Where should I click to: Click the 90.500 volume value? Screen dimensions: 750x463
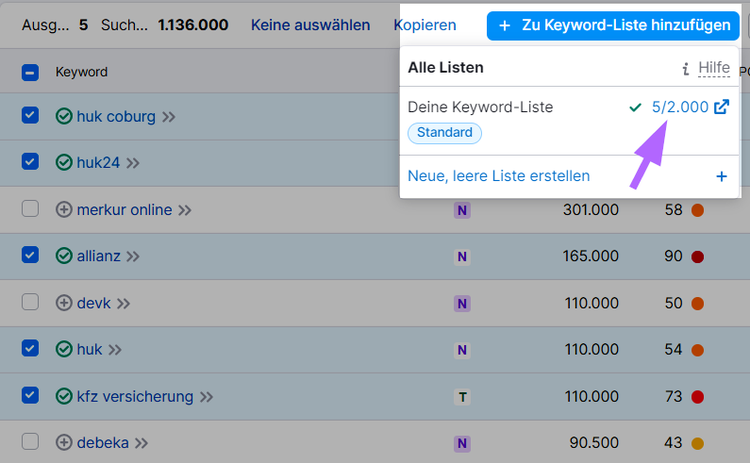[594, 443]
